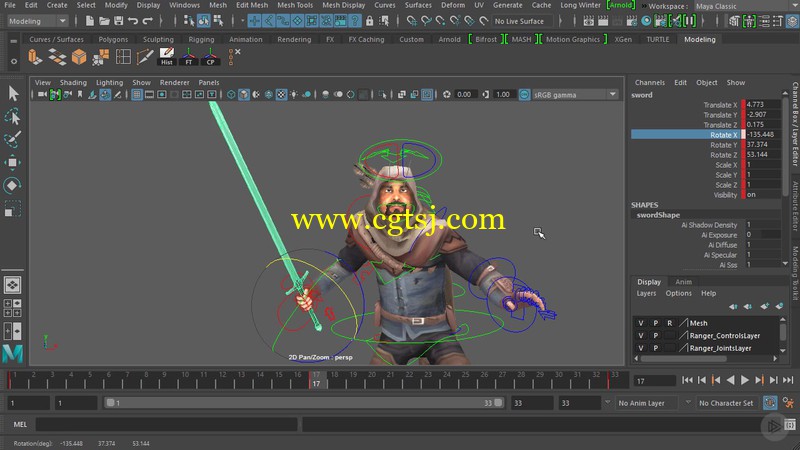Open the Deform menu

(x=453, y=5)
